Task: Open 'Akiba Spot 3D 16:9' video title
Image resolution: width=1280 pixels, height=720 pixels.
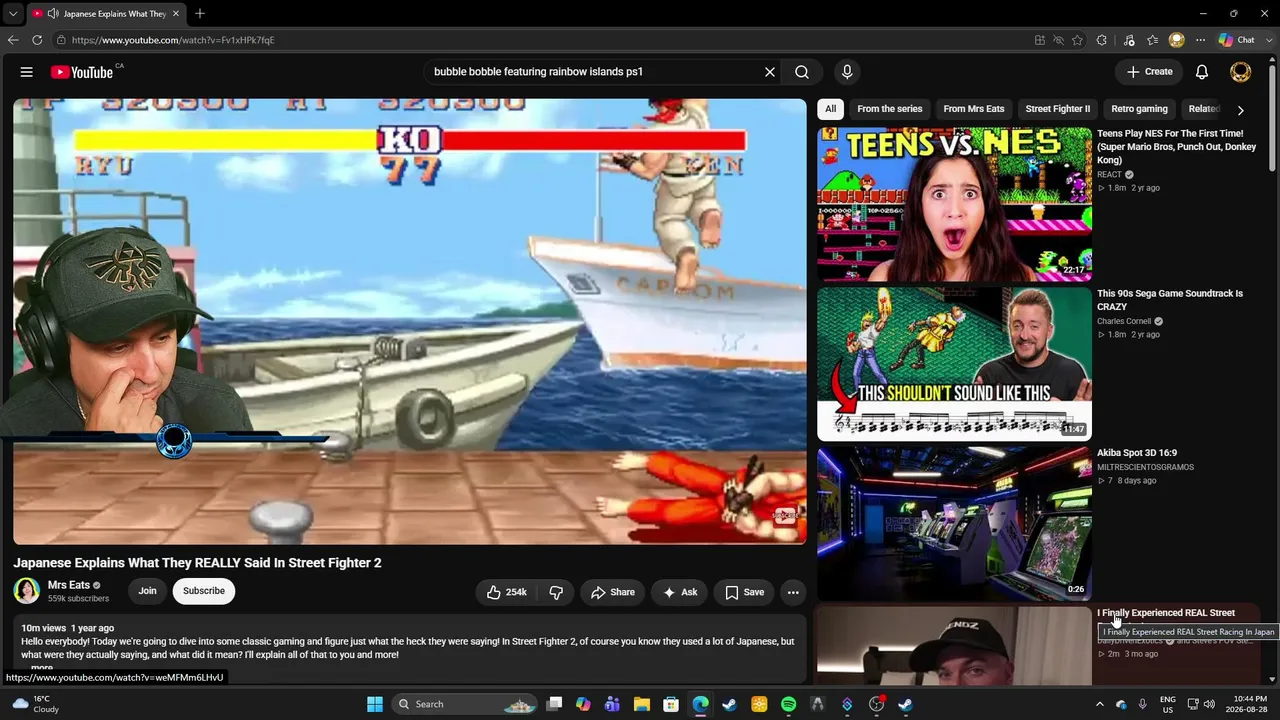Action: pyautogui.click(x=1137, y=453)
